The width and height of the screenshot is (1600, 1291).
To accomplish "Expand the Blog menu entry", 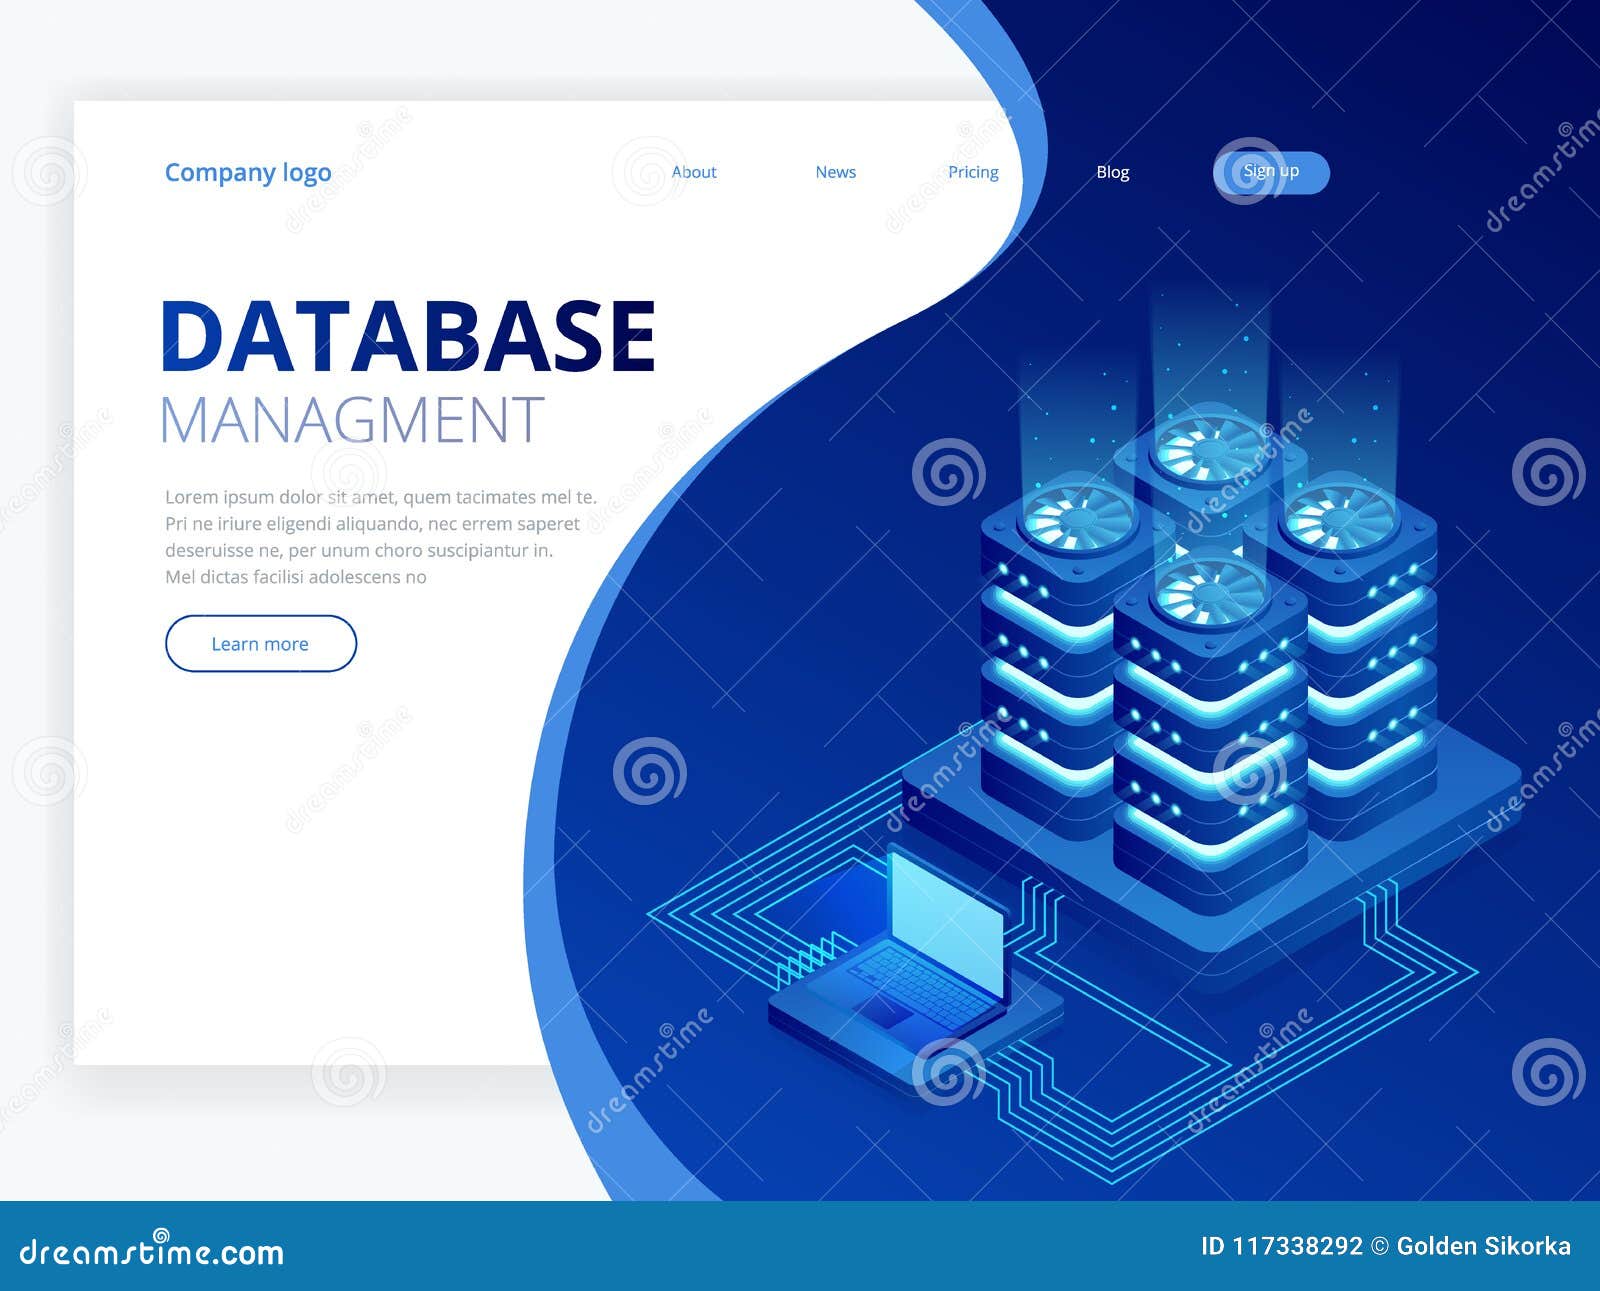I will click(1112, 171).
